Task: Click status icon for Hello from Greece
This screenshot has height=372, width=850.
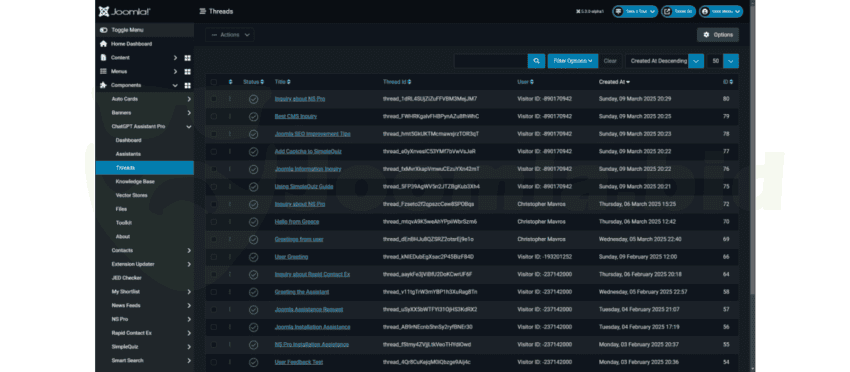Action: tap(253, 222)
